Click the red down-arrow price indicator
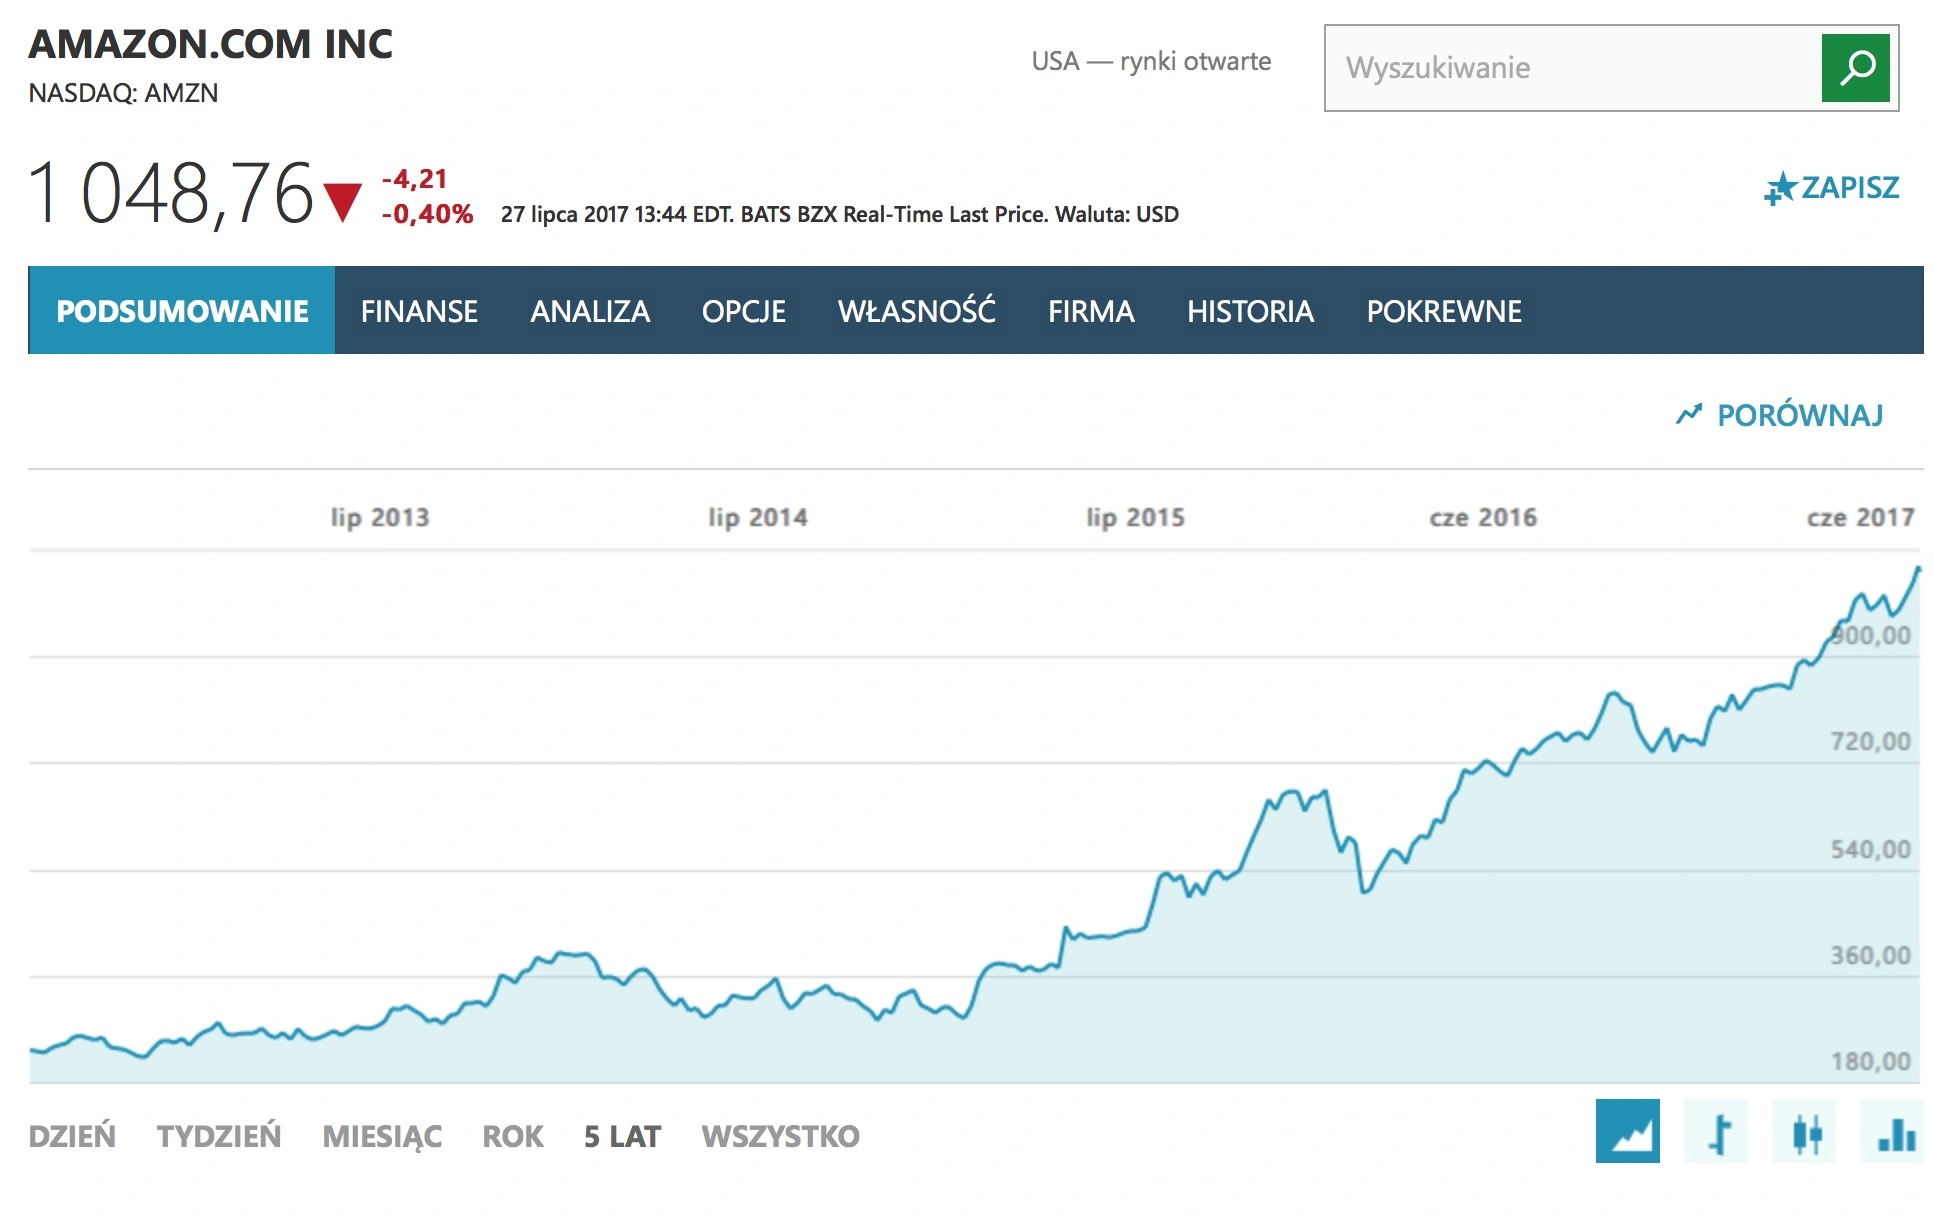This screenshot has height=1220, width=1934. pos(342,202)
